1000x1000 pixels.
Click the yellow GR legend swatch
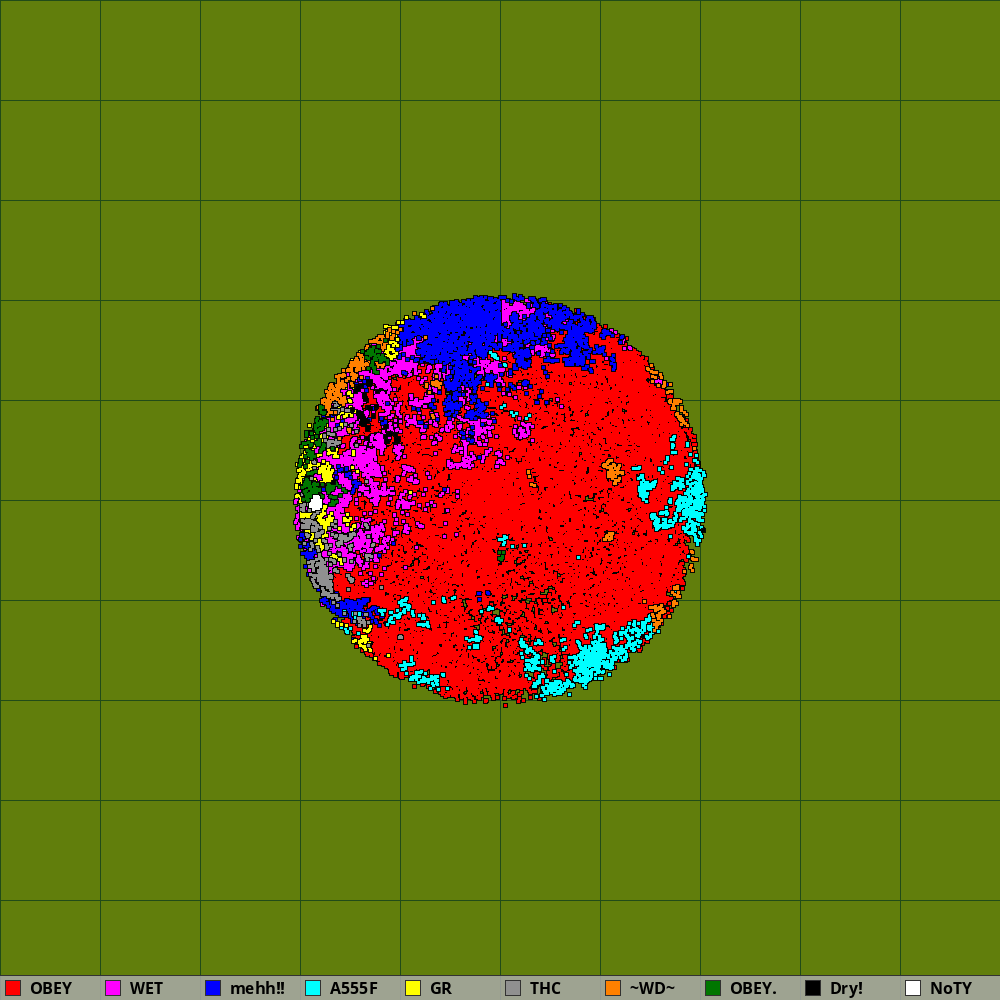coord(413,988)
